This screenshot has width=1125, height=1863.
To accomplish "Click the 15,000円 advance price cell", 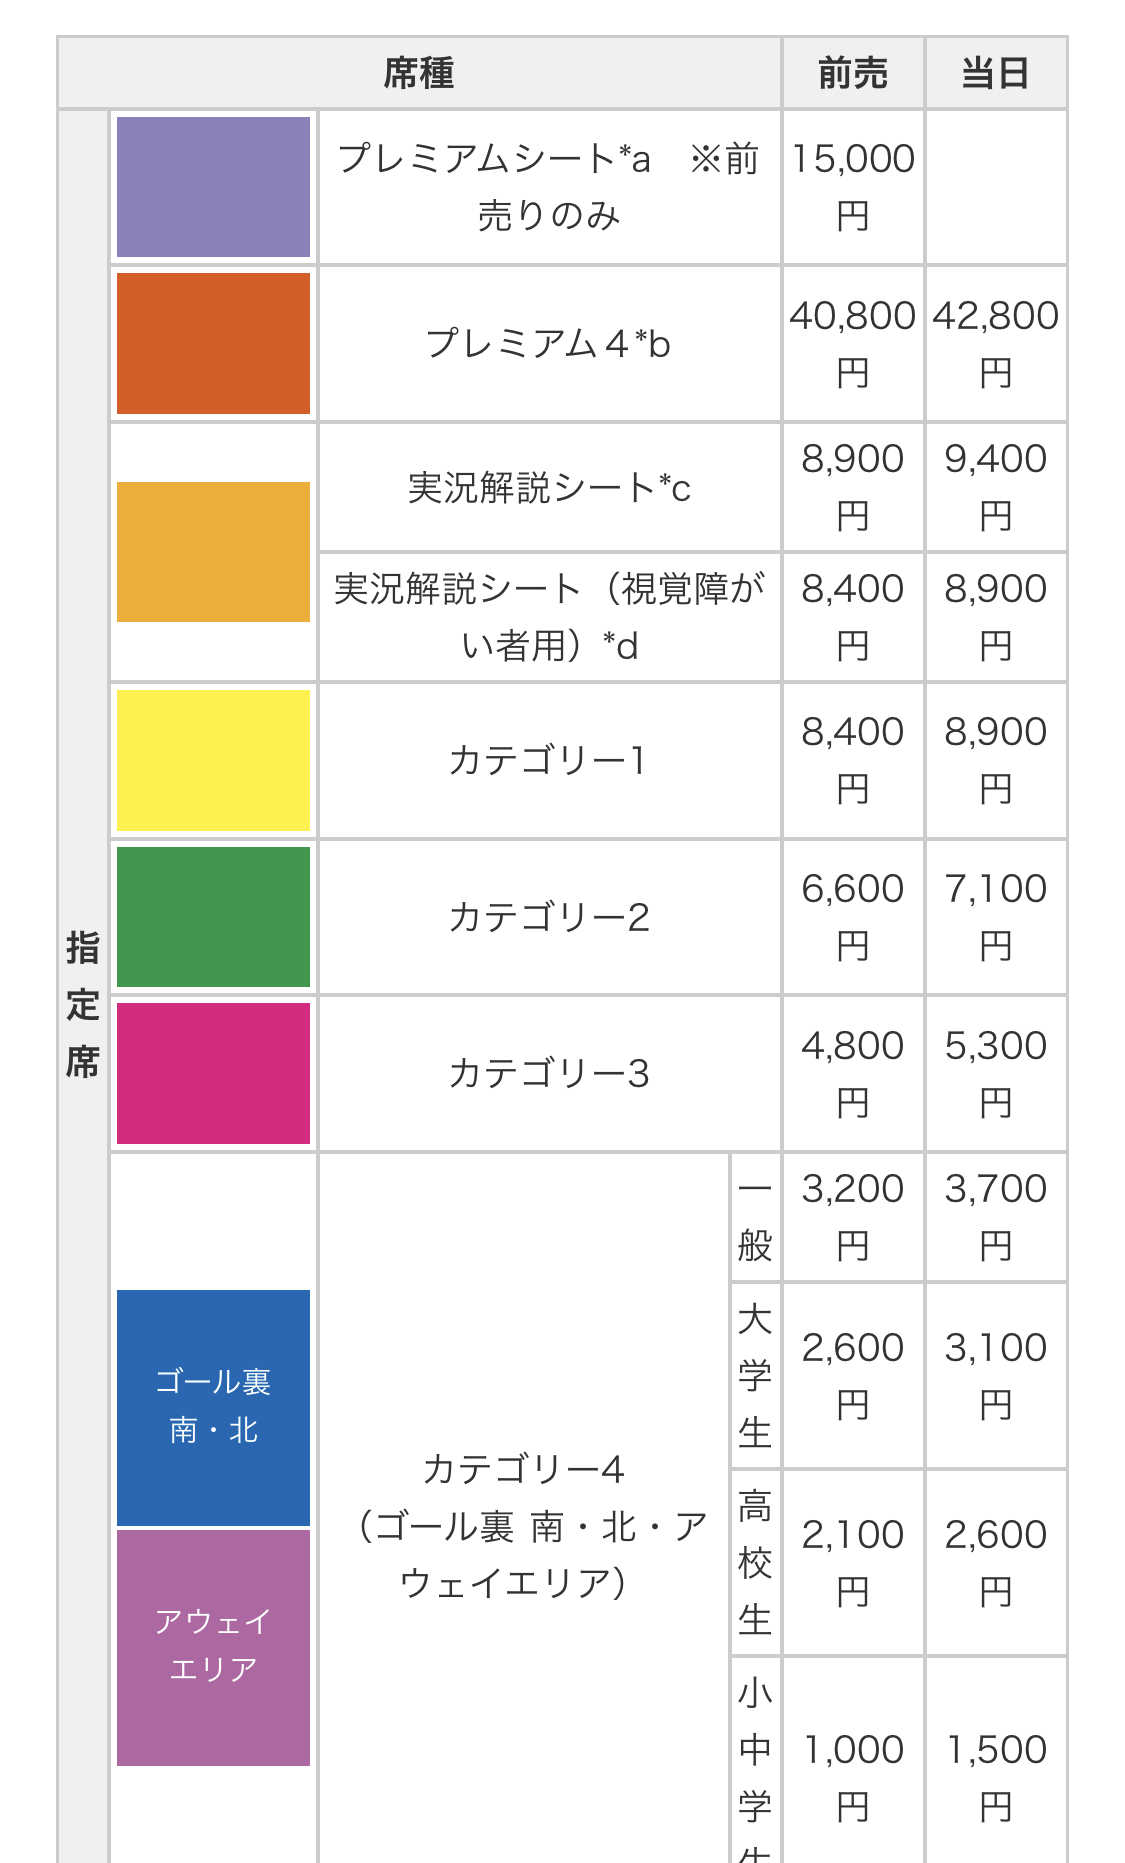I will pos(852,187).
